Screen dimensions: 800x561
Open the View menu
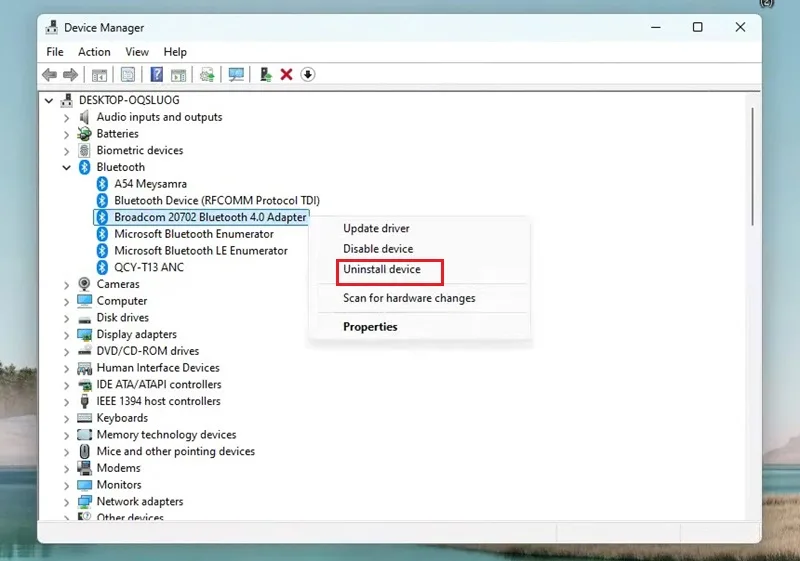(x=137, y=52)
